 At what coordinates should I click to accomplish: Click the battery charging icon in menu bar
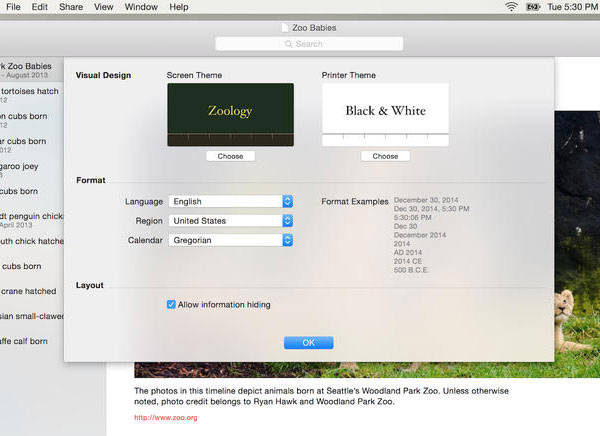coord(533,7)
